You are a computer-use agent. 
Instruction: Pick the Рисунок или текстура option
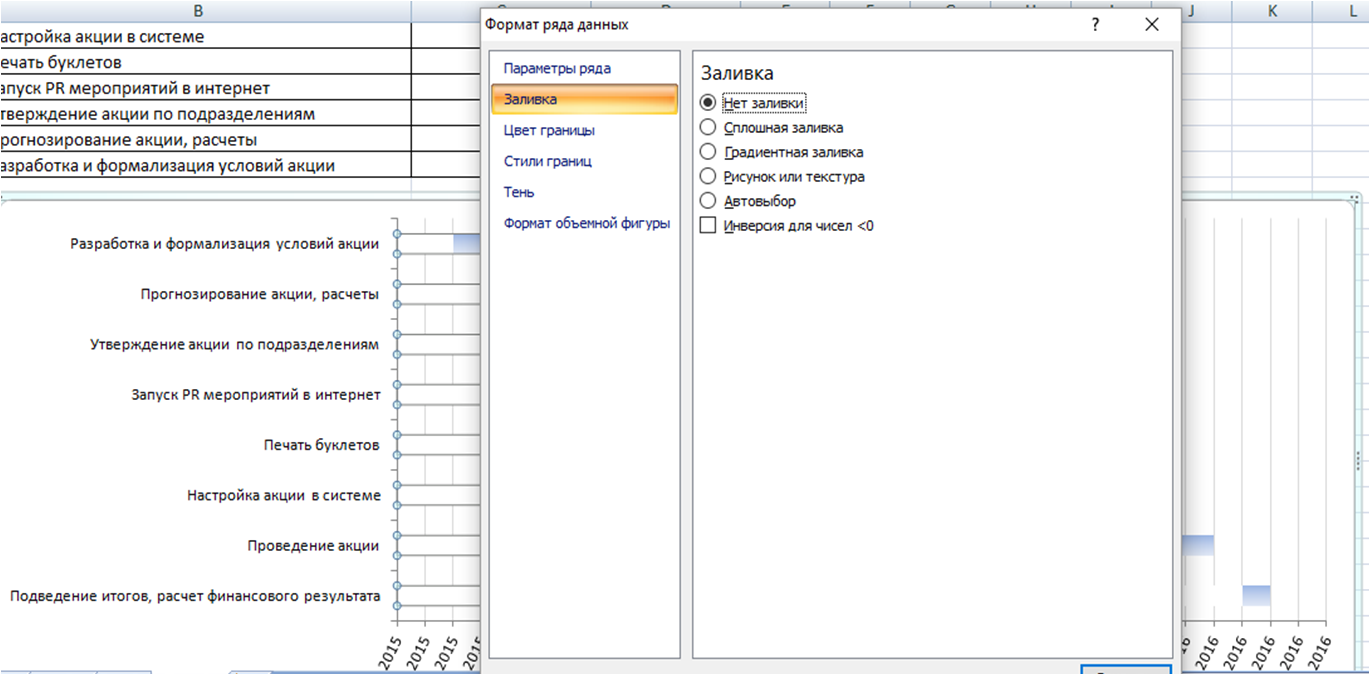(708, 177)
